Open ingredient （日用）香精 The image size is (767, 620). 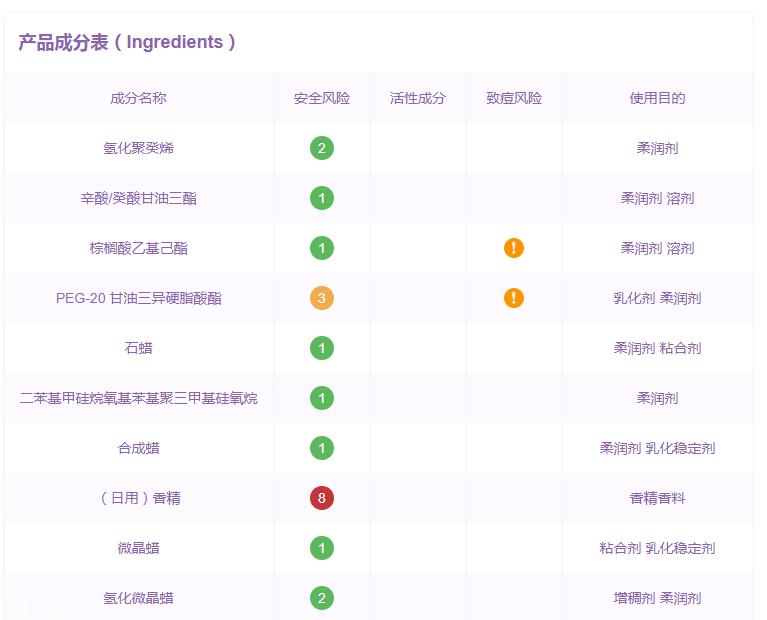tap(138, 498)
